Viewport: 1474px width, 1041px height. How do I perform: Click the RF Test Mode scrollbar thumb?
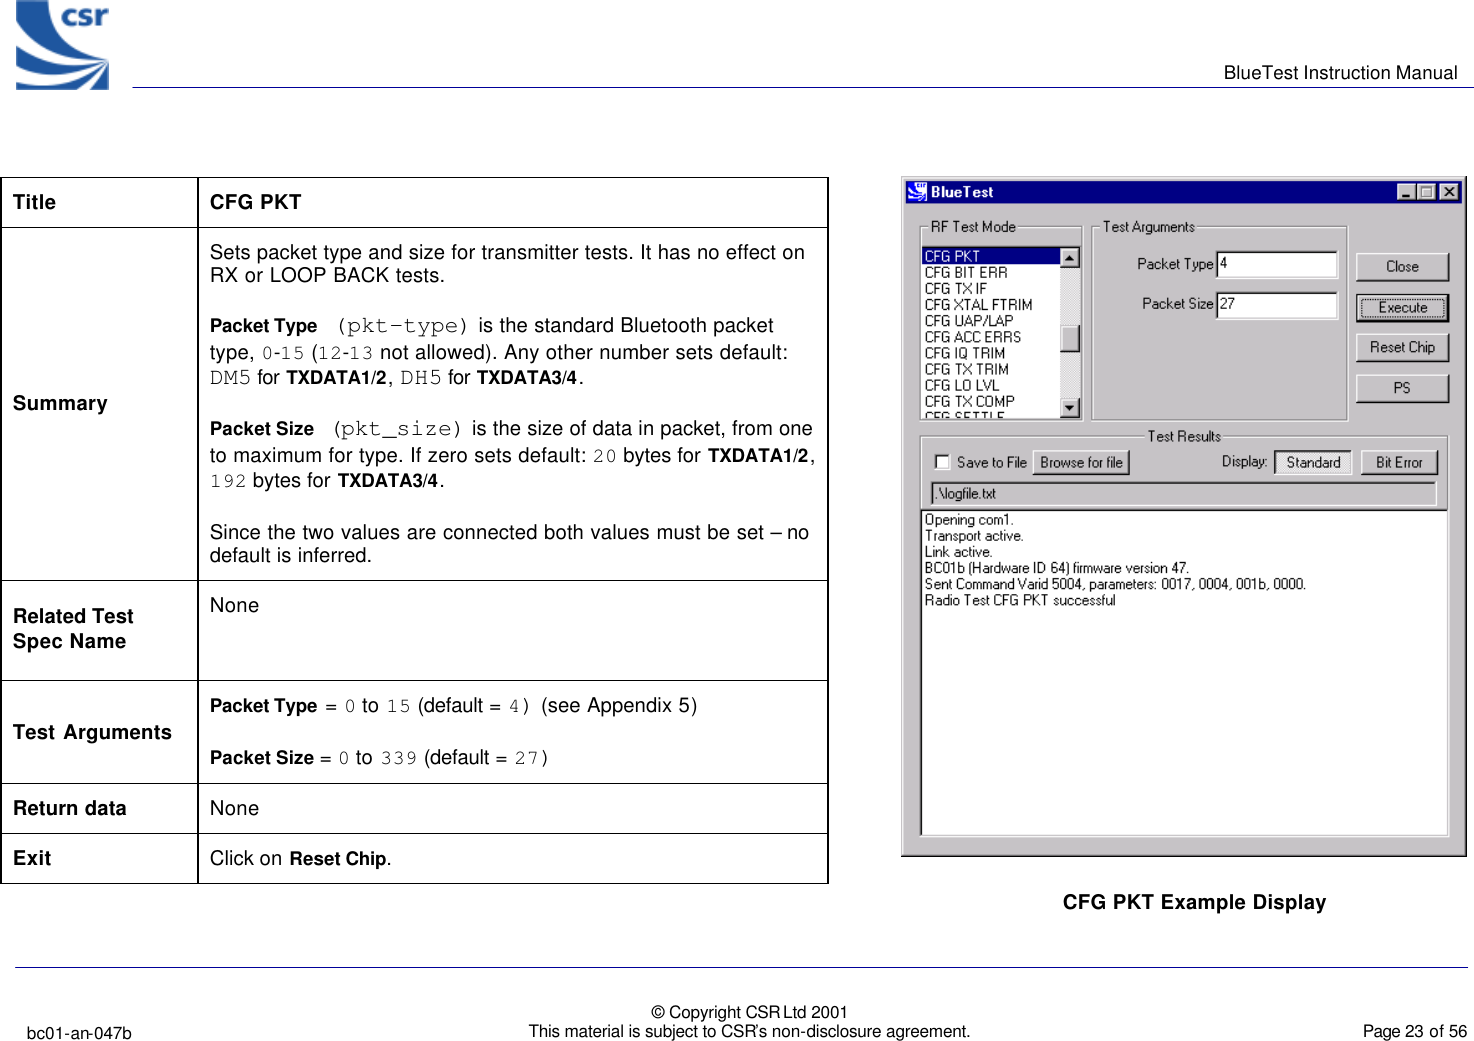coord(1070,338)
